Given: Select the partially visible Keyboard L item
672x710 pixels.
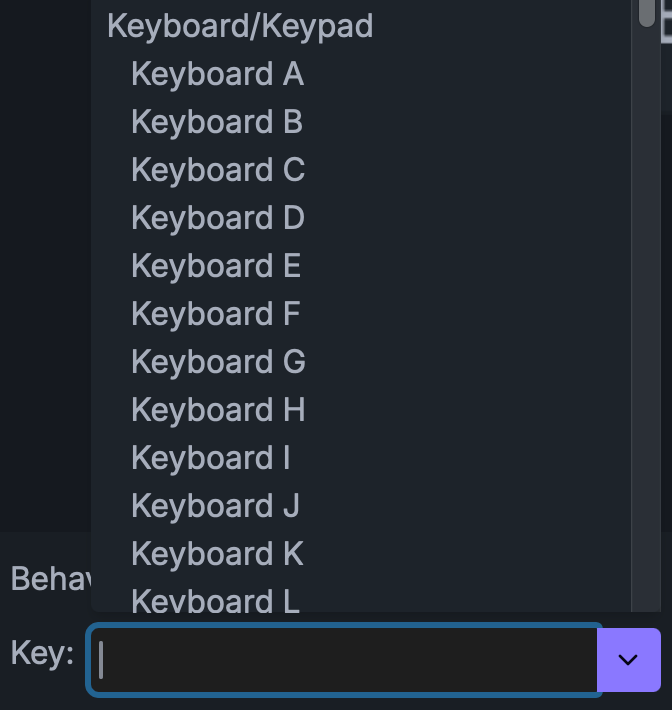Looking at the screenshot, I should pos(215,600).
